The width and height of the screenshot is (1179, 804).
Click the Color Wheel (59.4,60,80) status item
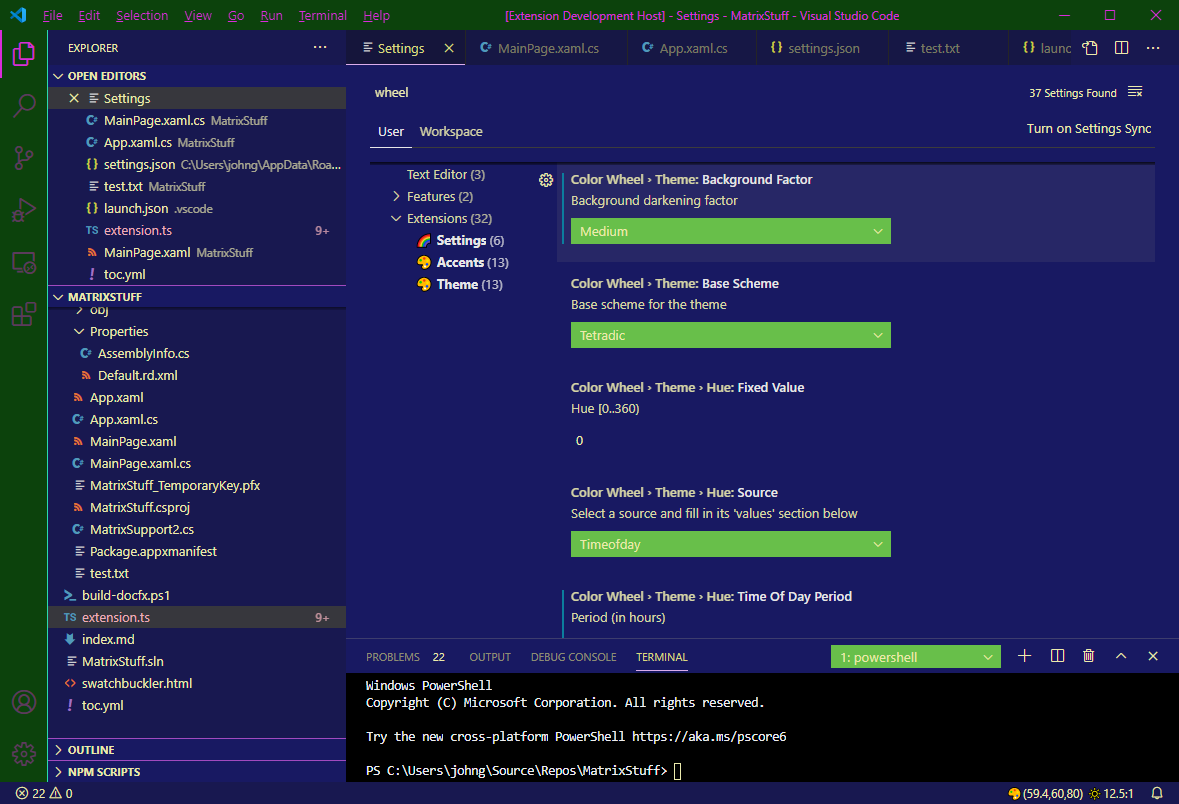(x=1045, y=793)
